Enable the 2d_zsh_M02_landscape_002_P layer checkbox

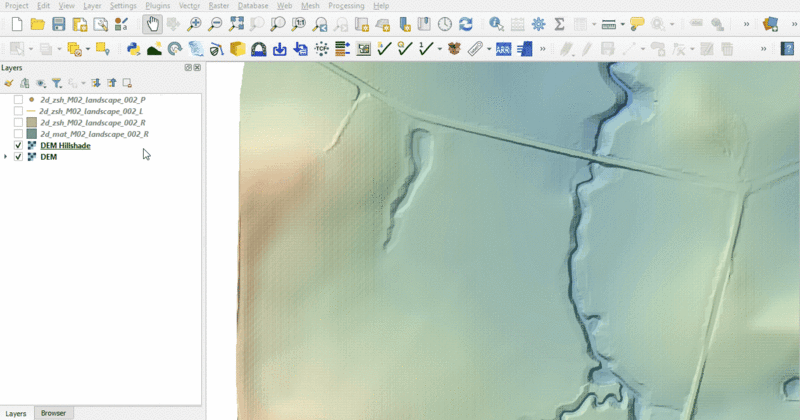[18, 101]
